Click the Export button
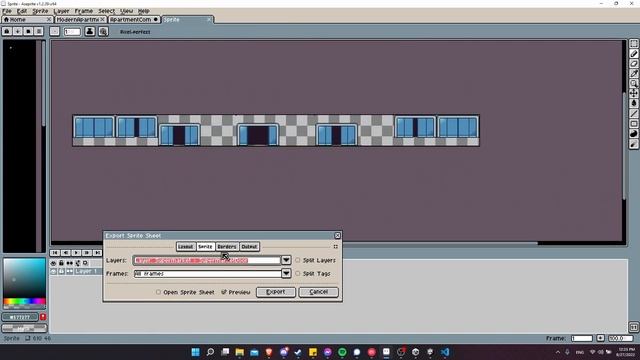Image resolution: width=640 pixels, height=360 pixels. pyautogui.click(x=276, y=292)
